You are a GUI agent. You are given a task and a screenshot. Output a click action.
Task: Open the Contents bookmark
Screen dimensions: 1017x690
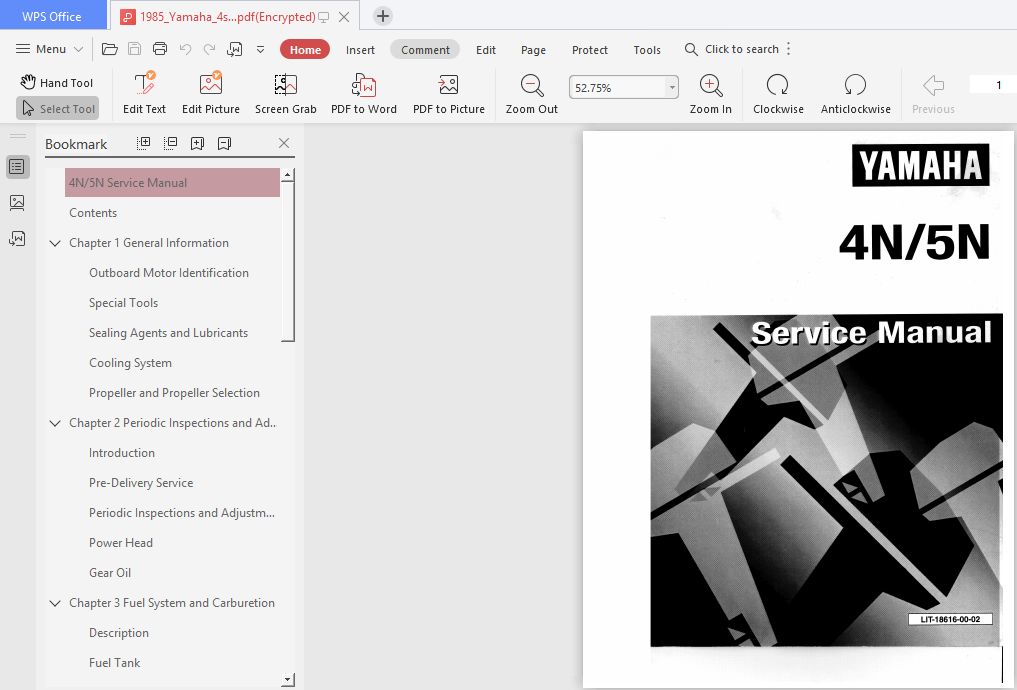[93, 213]
